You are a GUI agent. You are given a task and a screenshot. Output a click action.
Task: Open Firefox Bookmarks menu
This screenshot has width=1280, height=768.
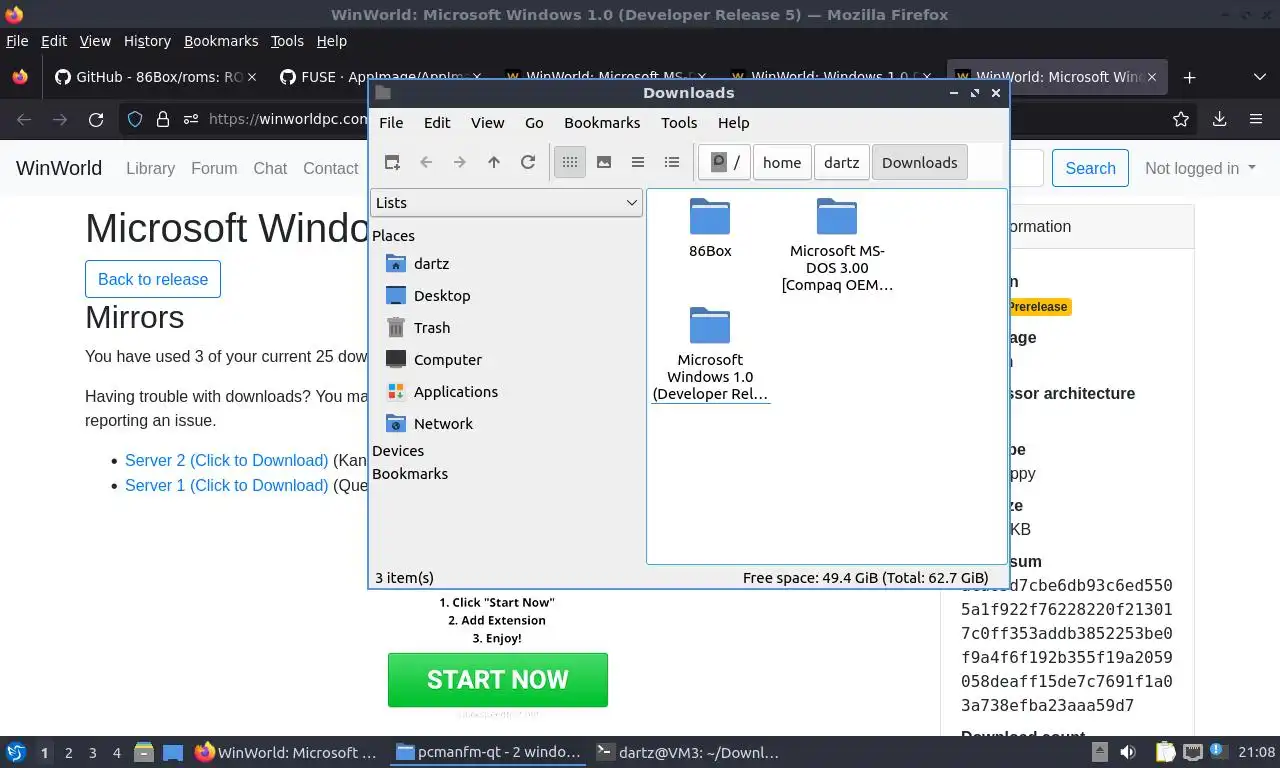[221, 41]
